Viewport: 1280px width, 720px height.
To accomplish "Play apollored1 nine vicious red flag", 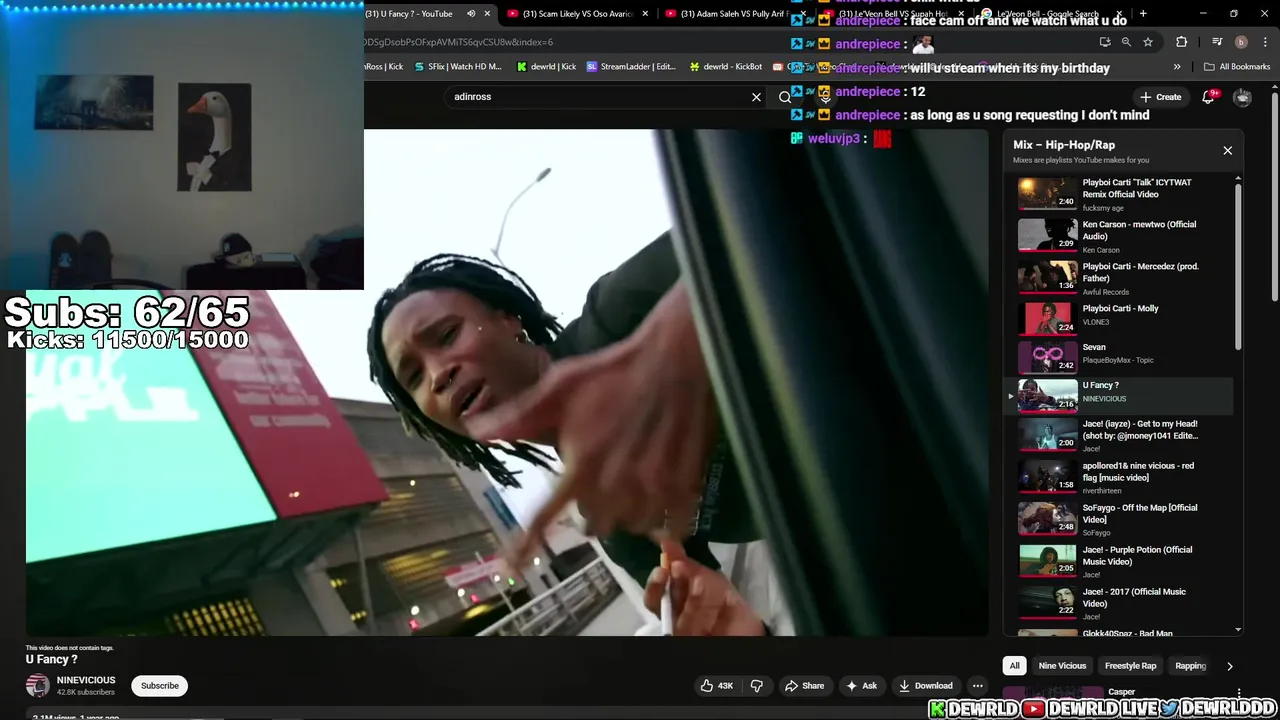I will coord(1120,477).
